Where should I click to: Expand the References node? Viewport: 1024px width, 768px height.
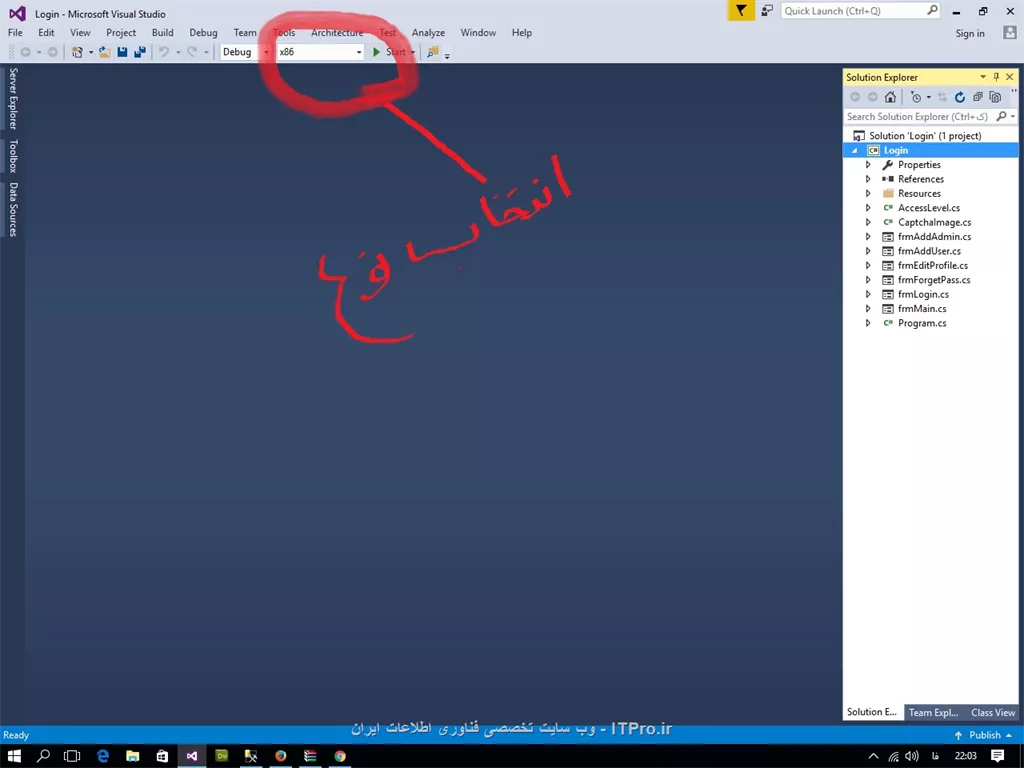pos(868,180)
